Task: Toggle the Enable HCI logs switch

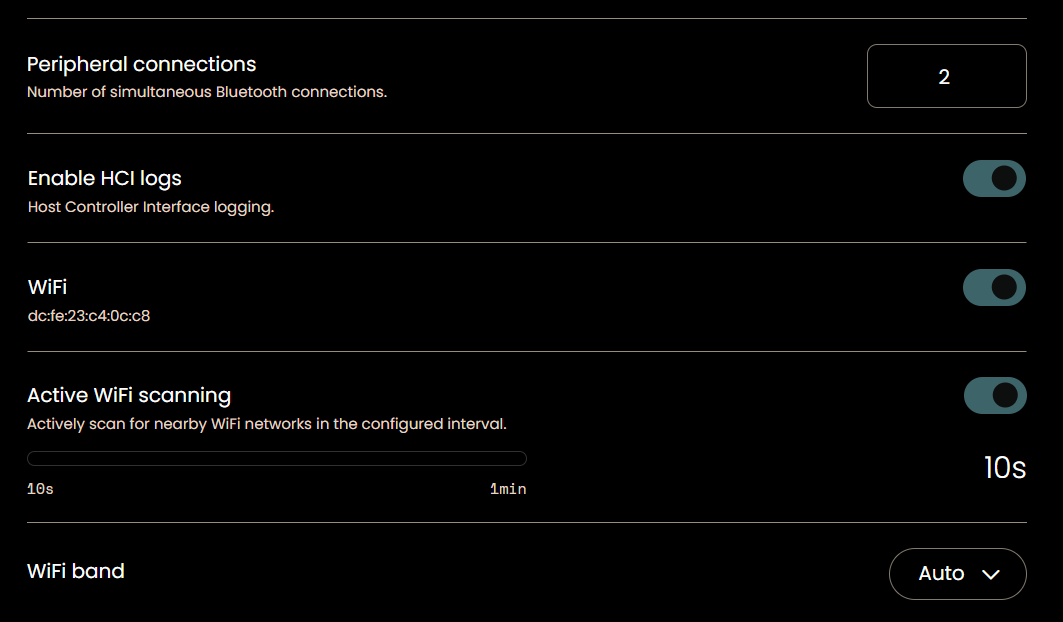Action: pyautogui.click(x=994, y=178)
